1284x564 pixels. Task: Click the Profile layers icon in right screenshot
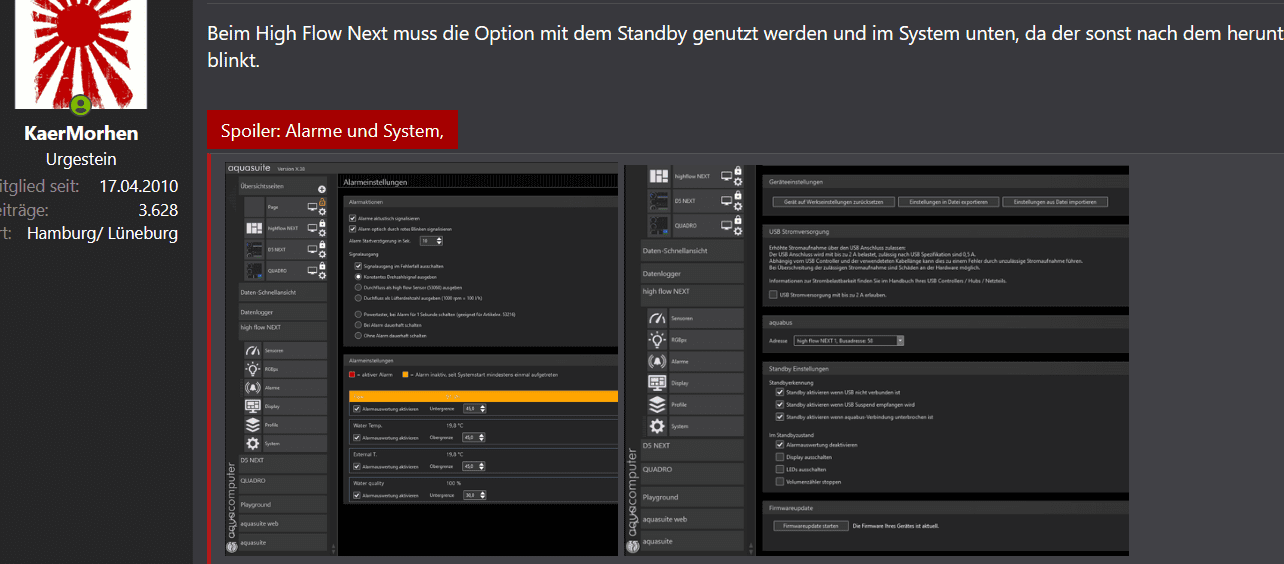tap(657, 405)
